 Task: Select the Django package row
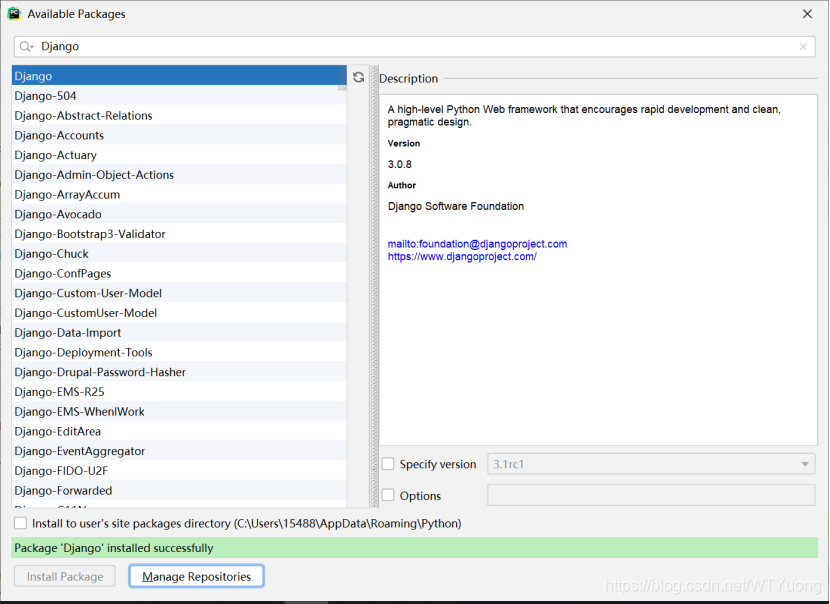(179, 76)
